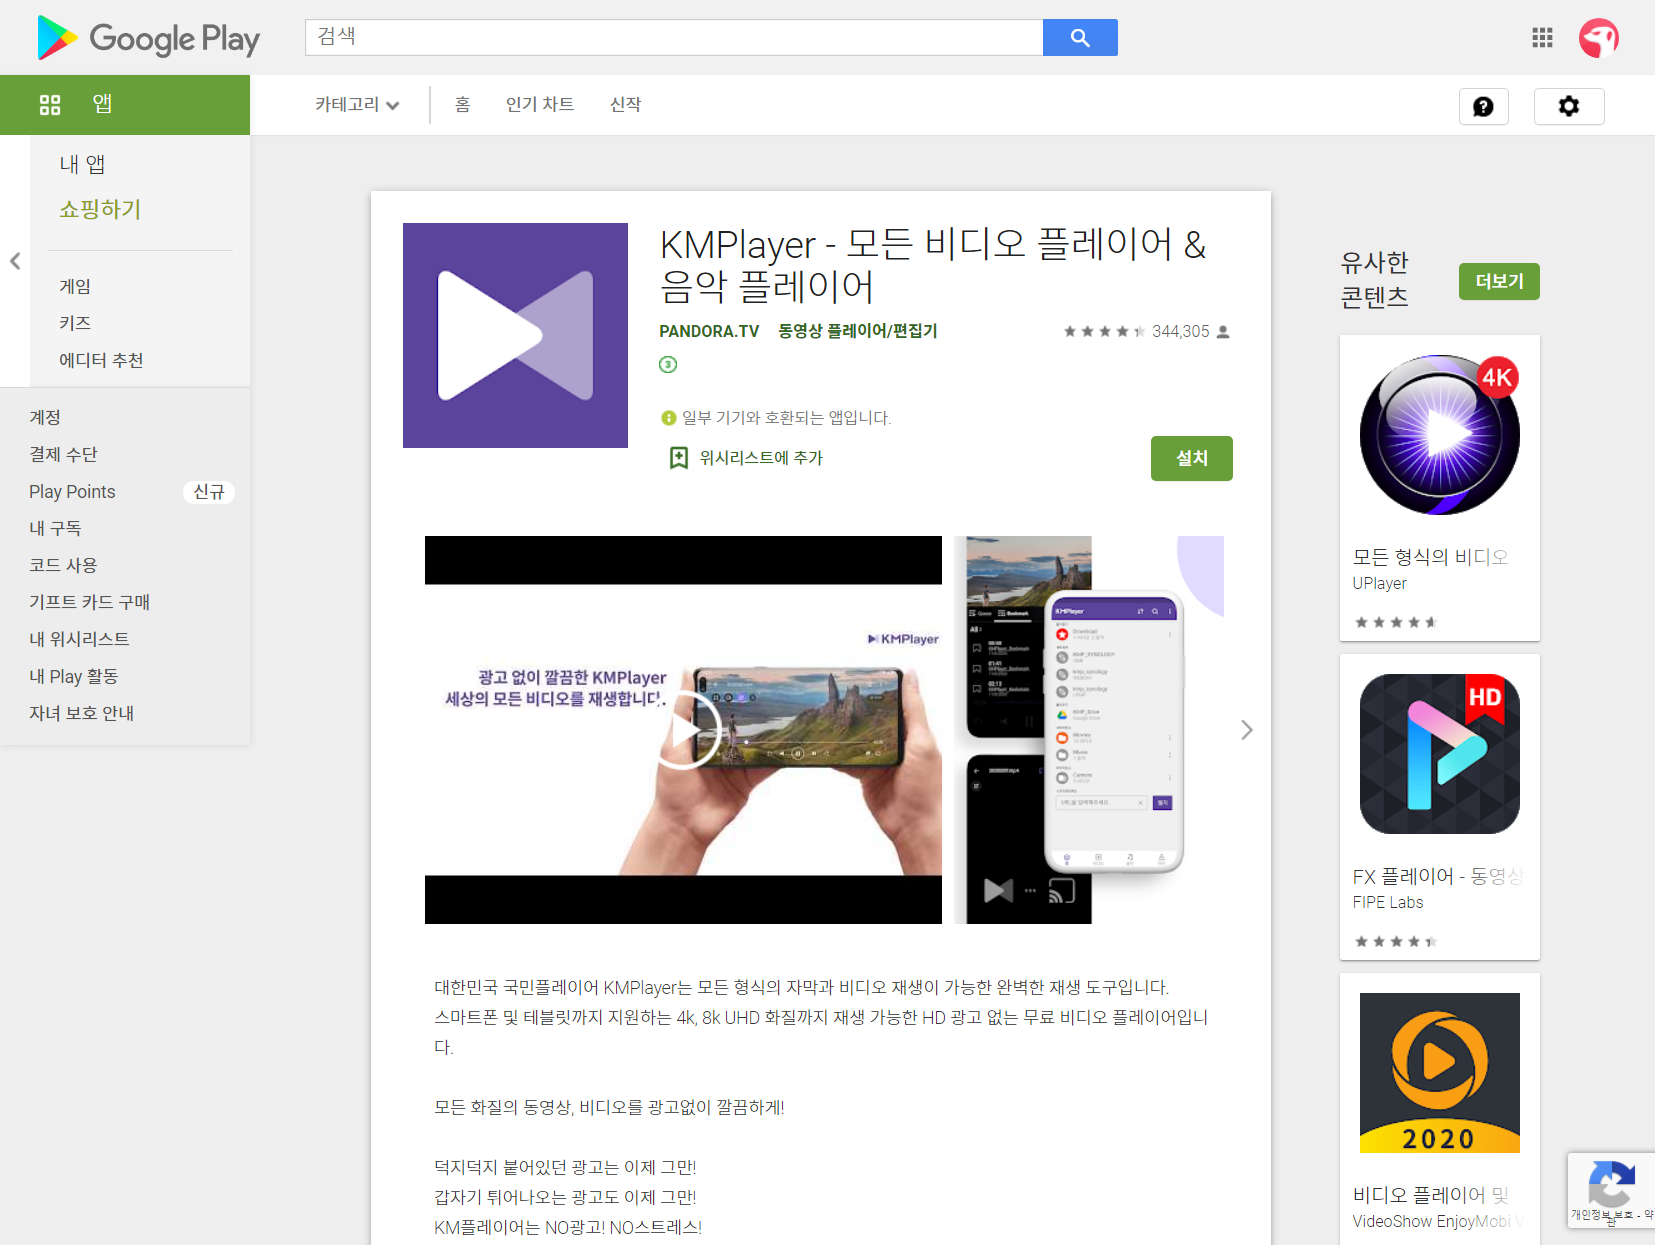Click the KMPlayer purple app icon
This screenshot has height=1245, width=1655.
click(x=515, y=335)
